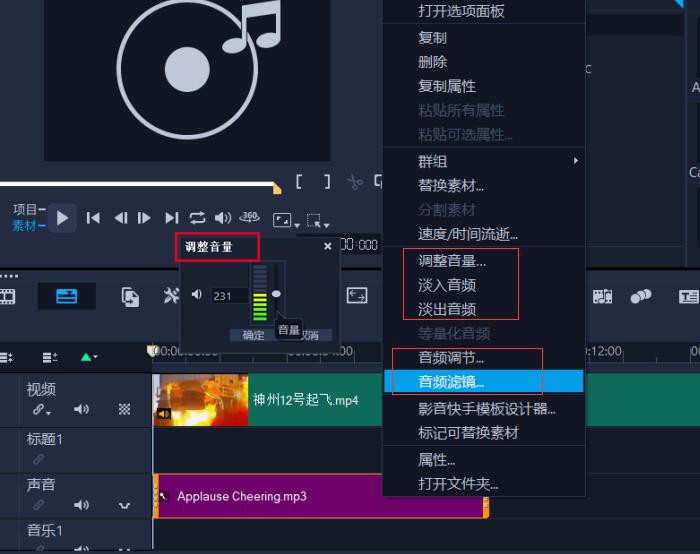Viewport: 700px width, 554px height.
Task: Step back one frame
Action: click(121, 218)
